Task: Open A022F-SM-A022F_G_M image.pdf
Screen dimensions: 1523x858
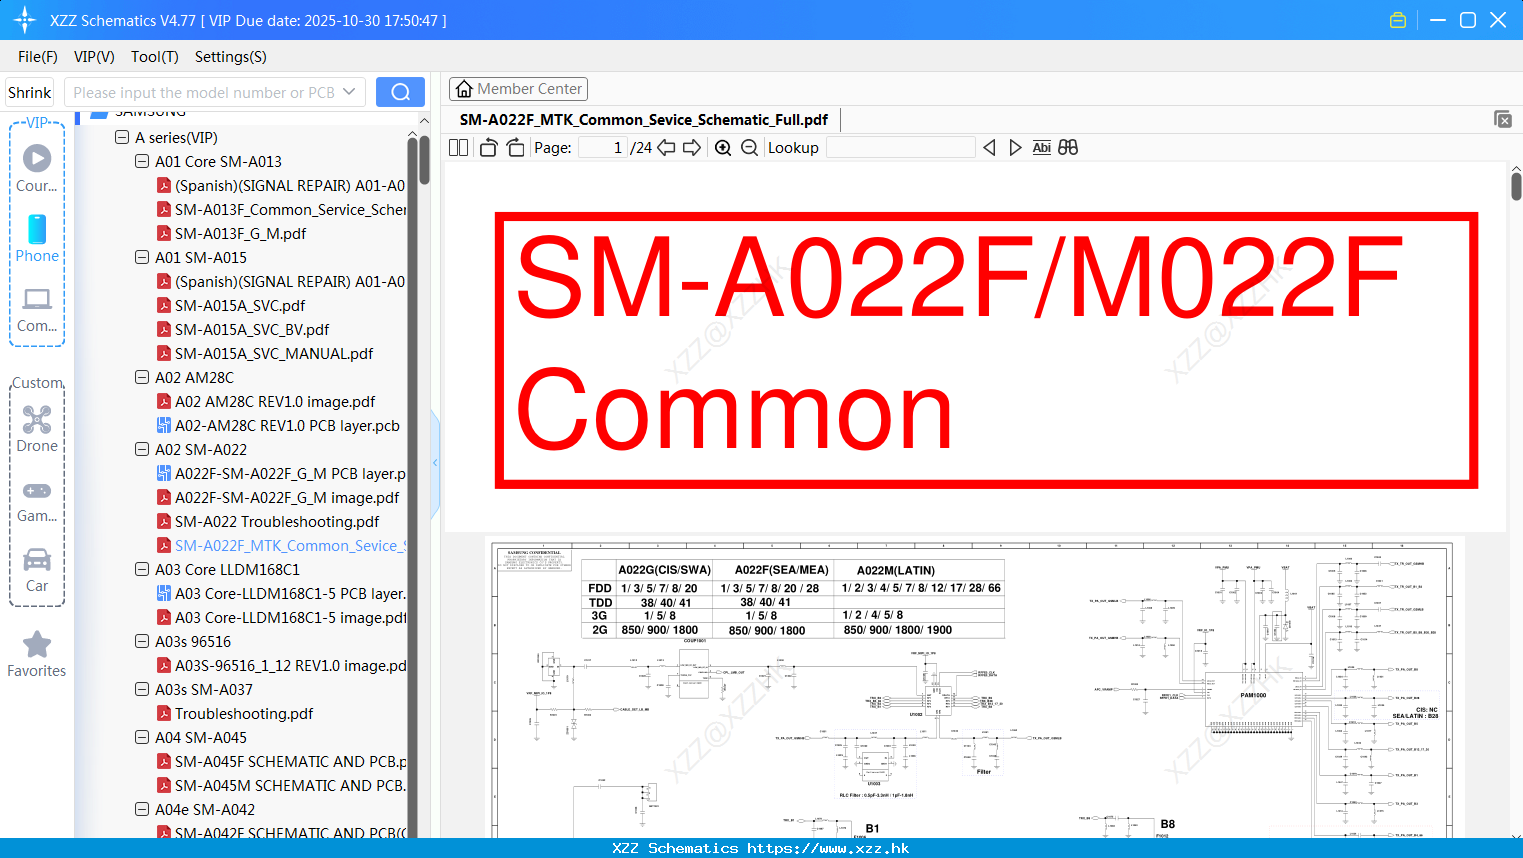Action: click(286, 497)
